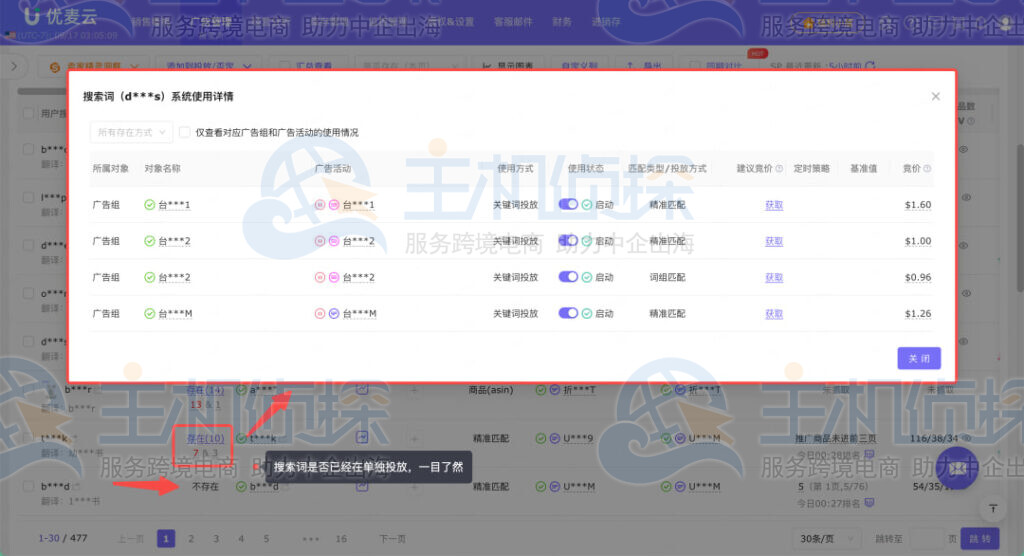Click 下一页 next page

pos(392,539)
